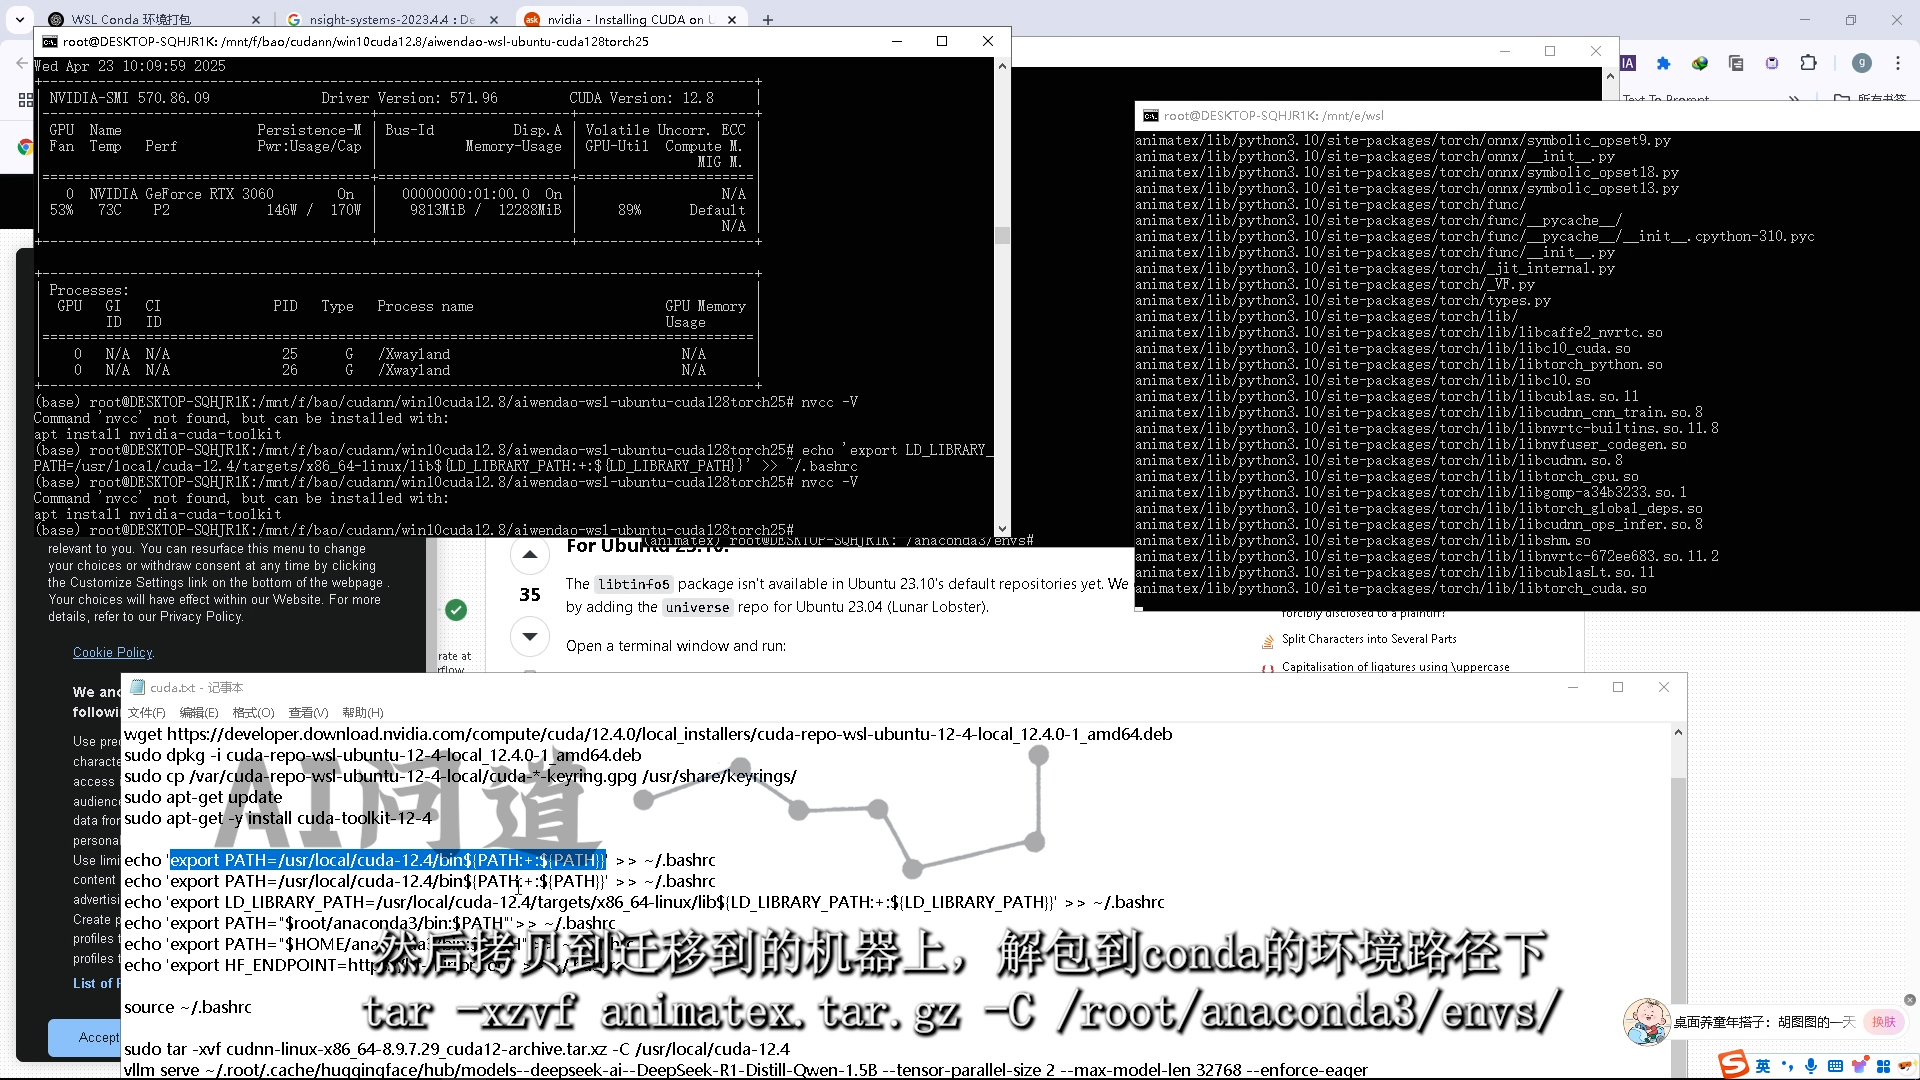This screenshot has width=1920, height=1080.
Task: Click the green accepted answer checkmark
Action: point(456,610)
